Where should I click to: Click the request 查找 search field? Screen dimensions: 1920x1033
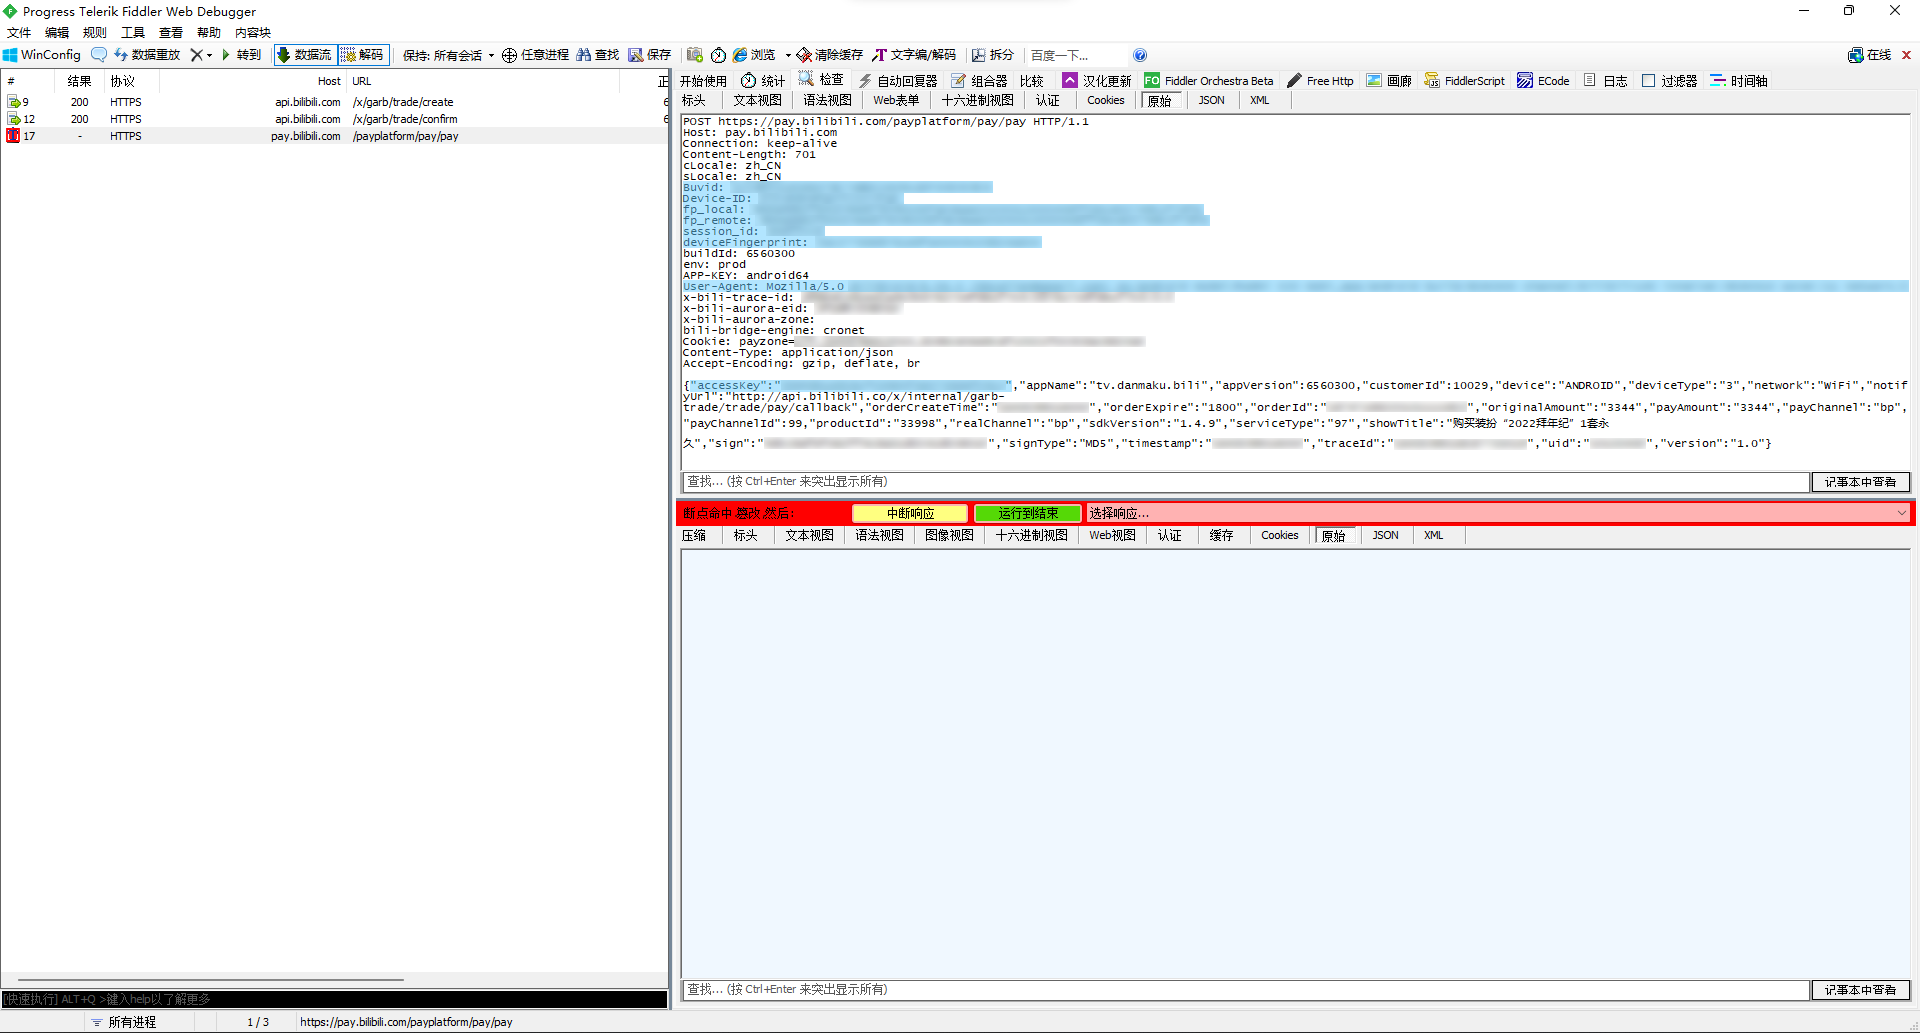coord(1245,482)
